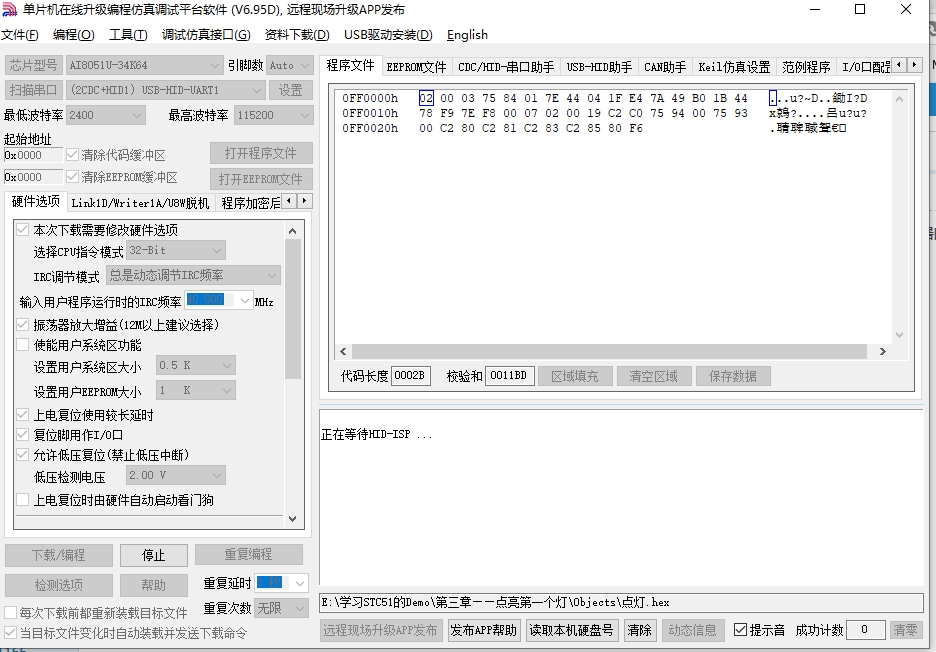Open 文件(F) menu

point(20,35)
